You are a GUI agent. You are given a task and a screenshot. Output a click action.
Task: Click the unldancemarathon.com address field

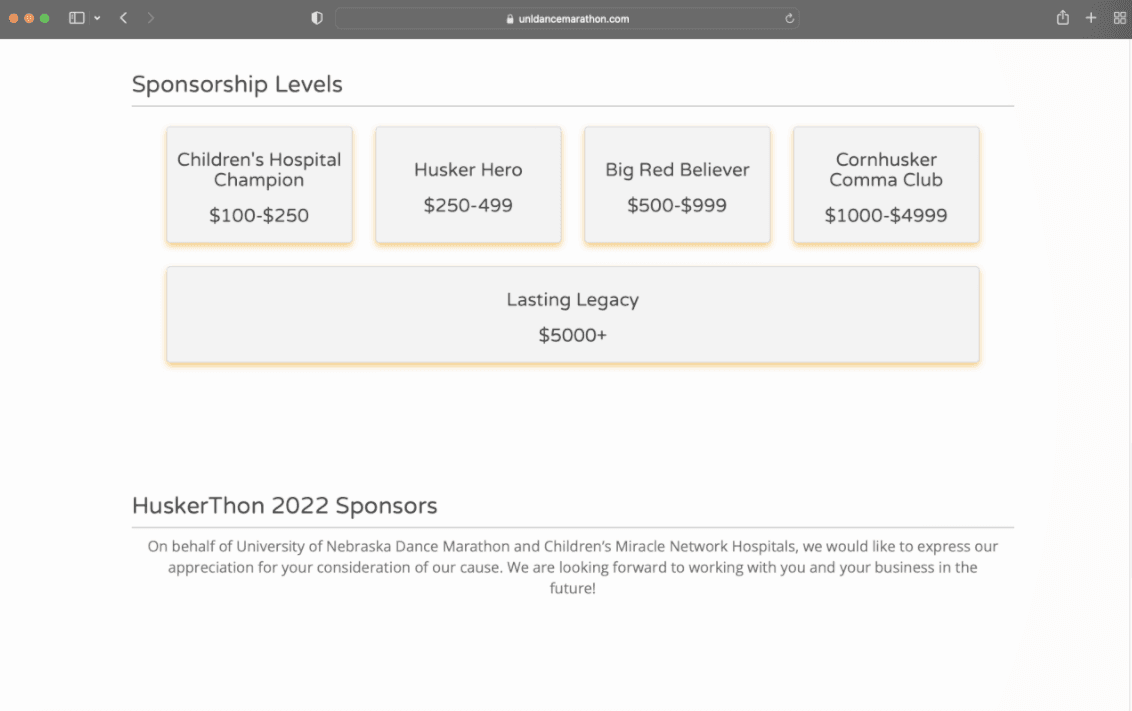(x=574, y=18)
